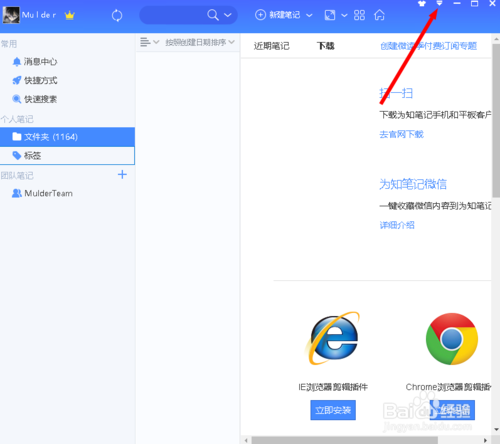Screen dimensions: 500x444
Task: Click the Internet Explorer logo
Action: [x=333, y=338]
